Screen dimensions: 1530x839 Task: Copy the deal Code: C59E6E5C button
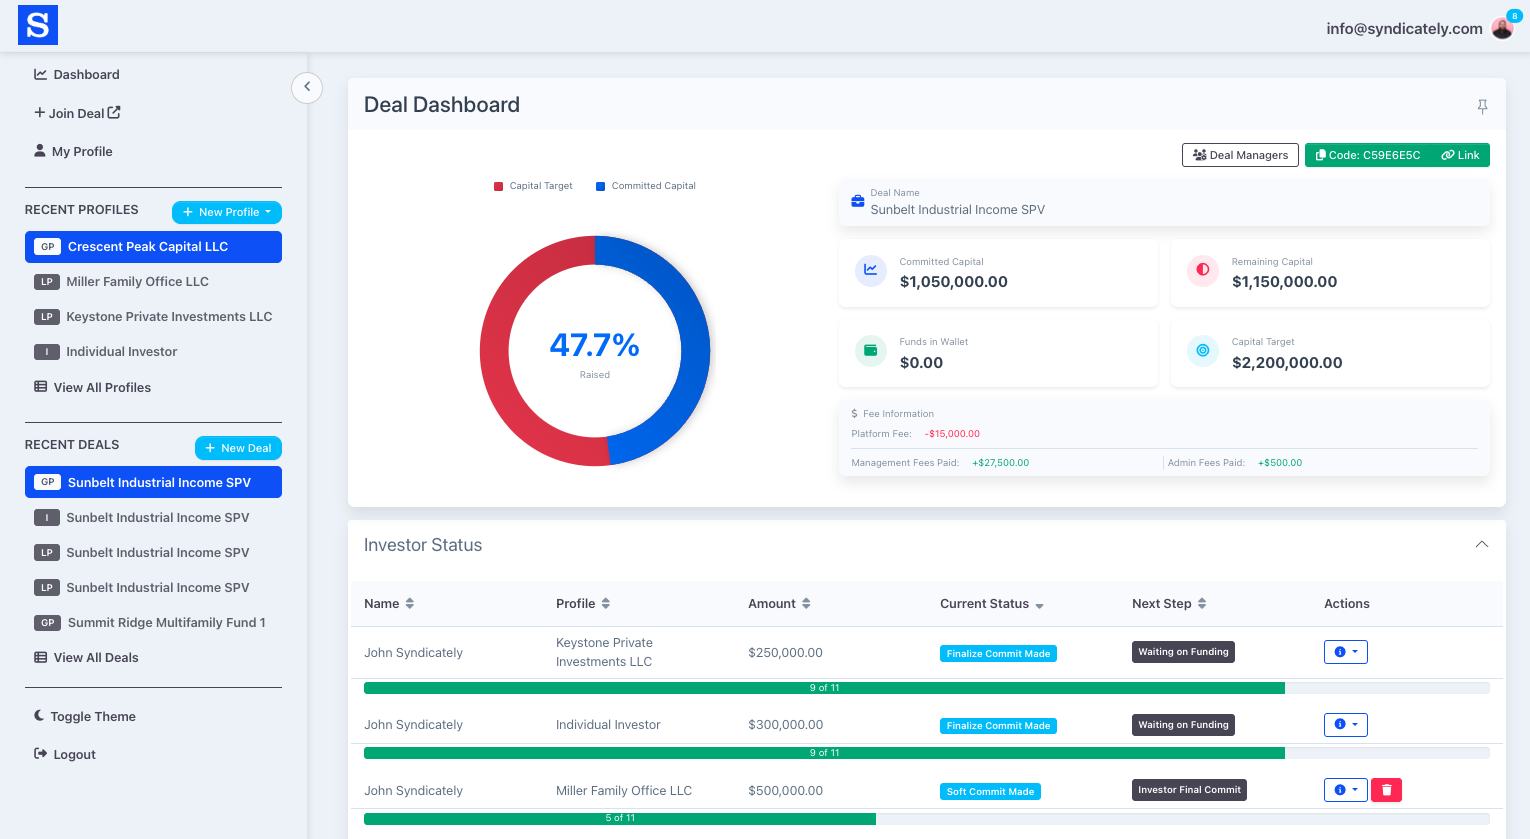1367,155
